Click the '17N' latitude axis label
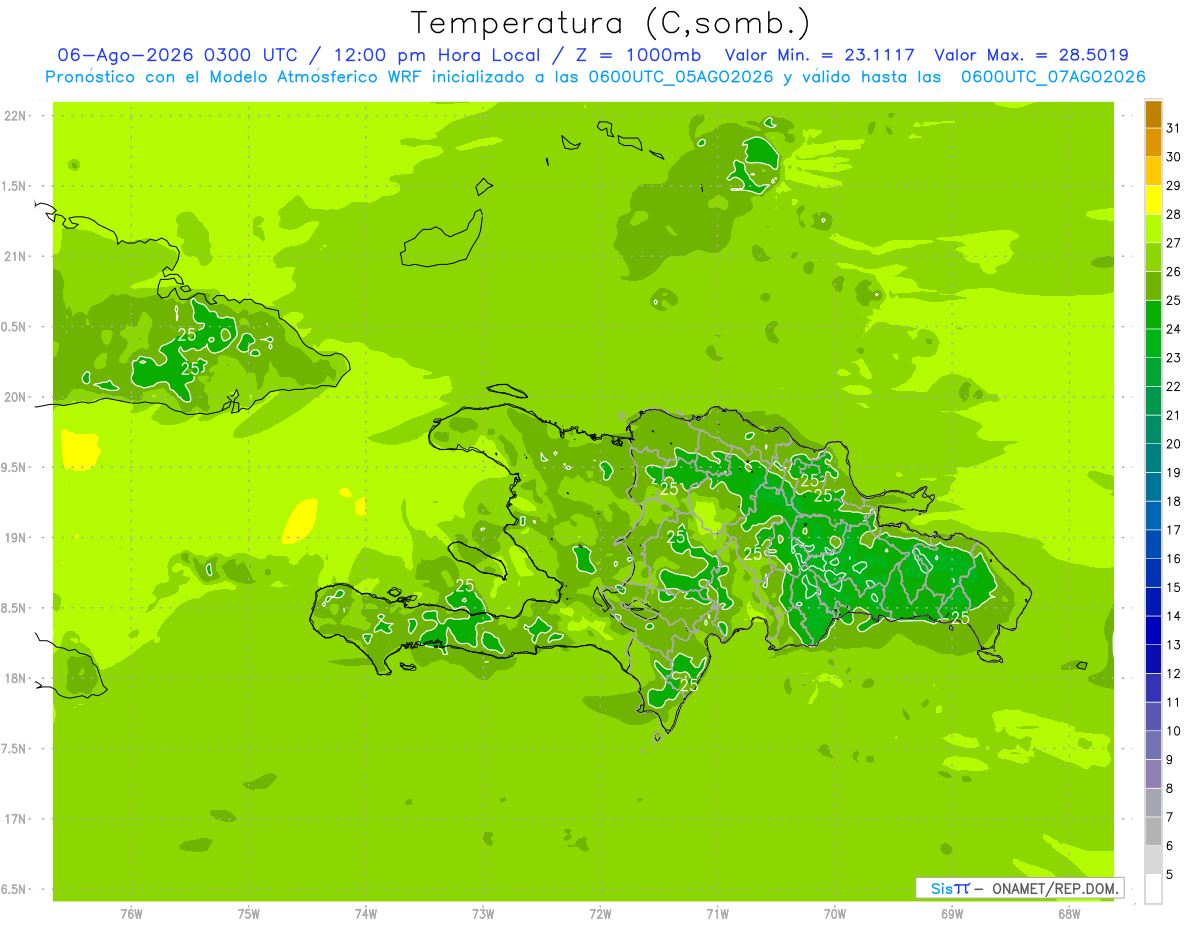Viewport: 1200px width, 927px height. [15, 819]
